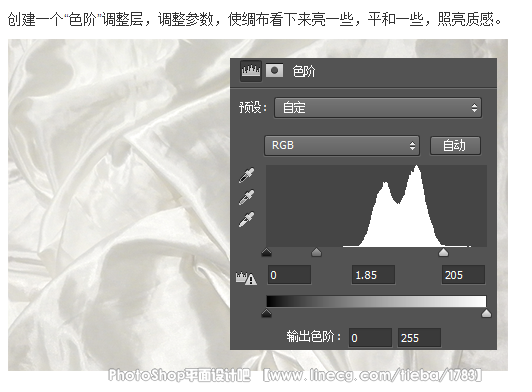532x392 pixels.
Task: Click the highlight input field showing 205
Action: pyautogui.click(x=463, y=275)
